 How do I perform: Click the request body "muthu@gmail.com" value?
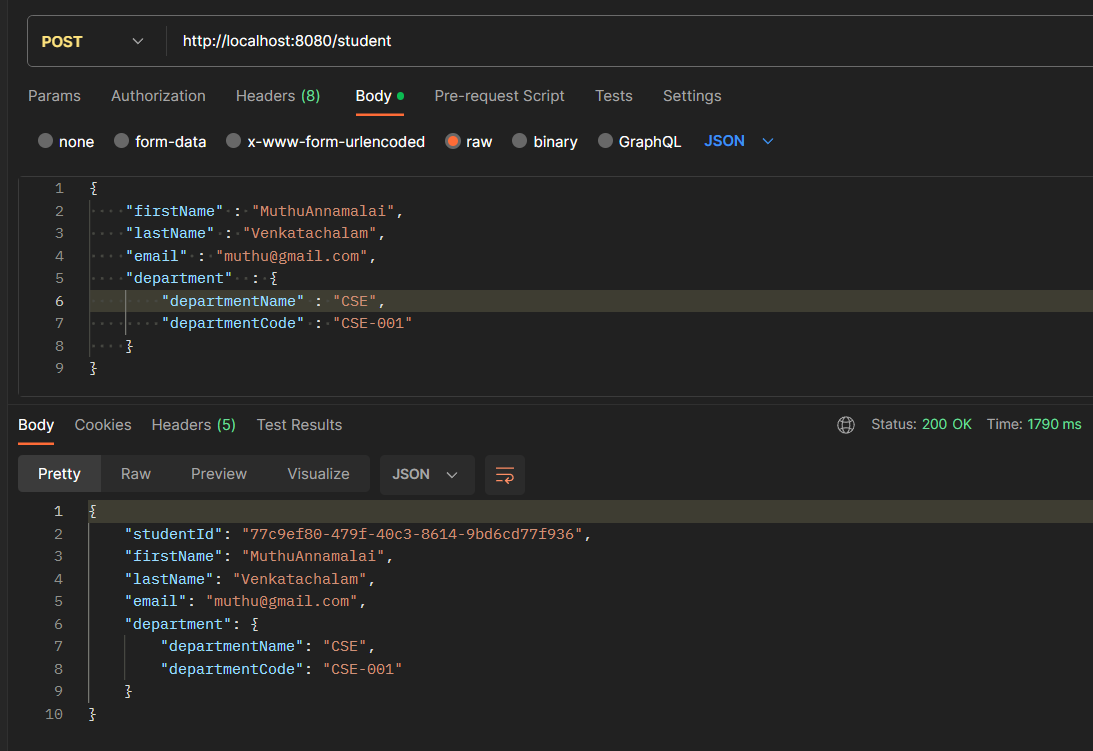291,256
